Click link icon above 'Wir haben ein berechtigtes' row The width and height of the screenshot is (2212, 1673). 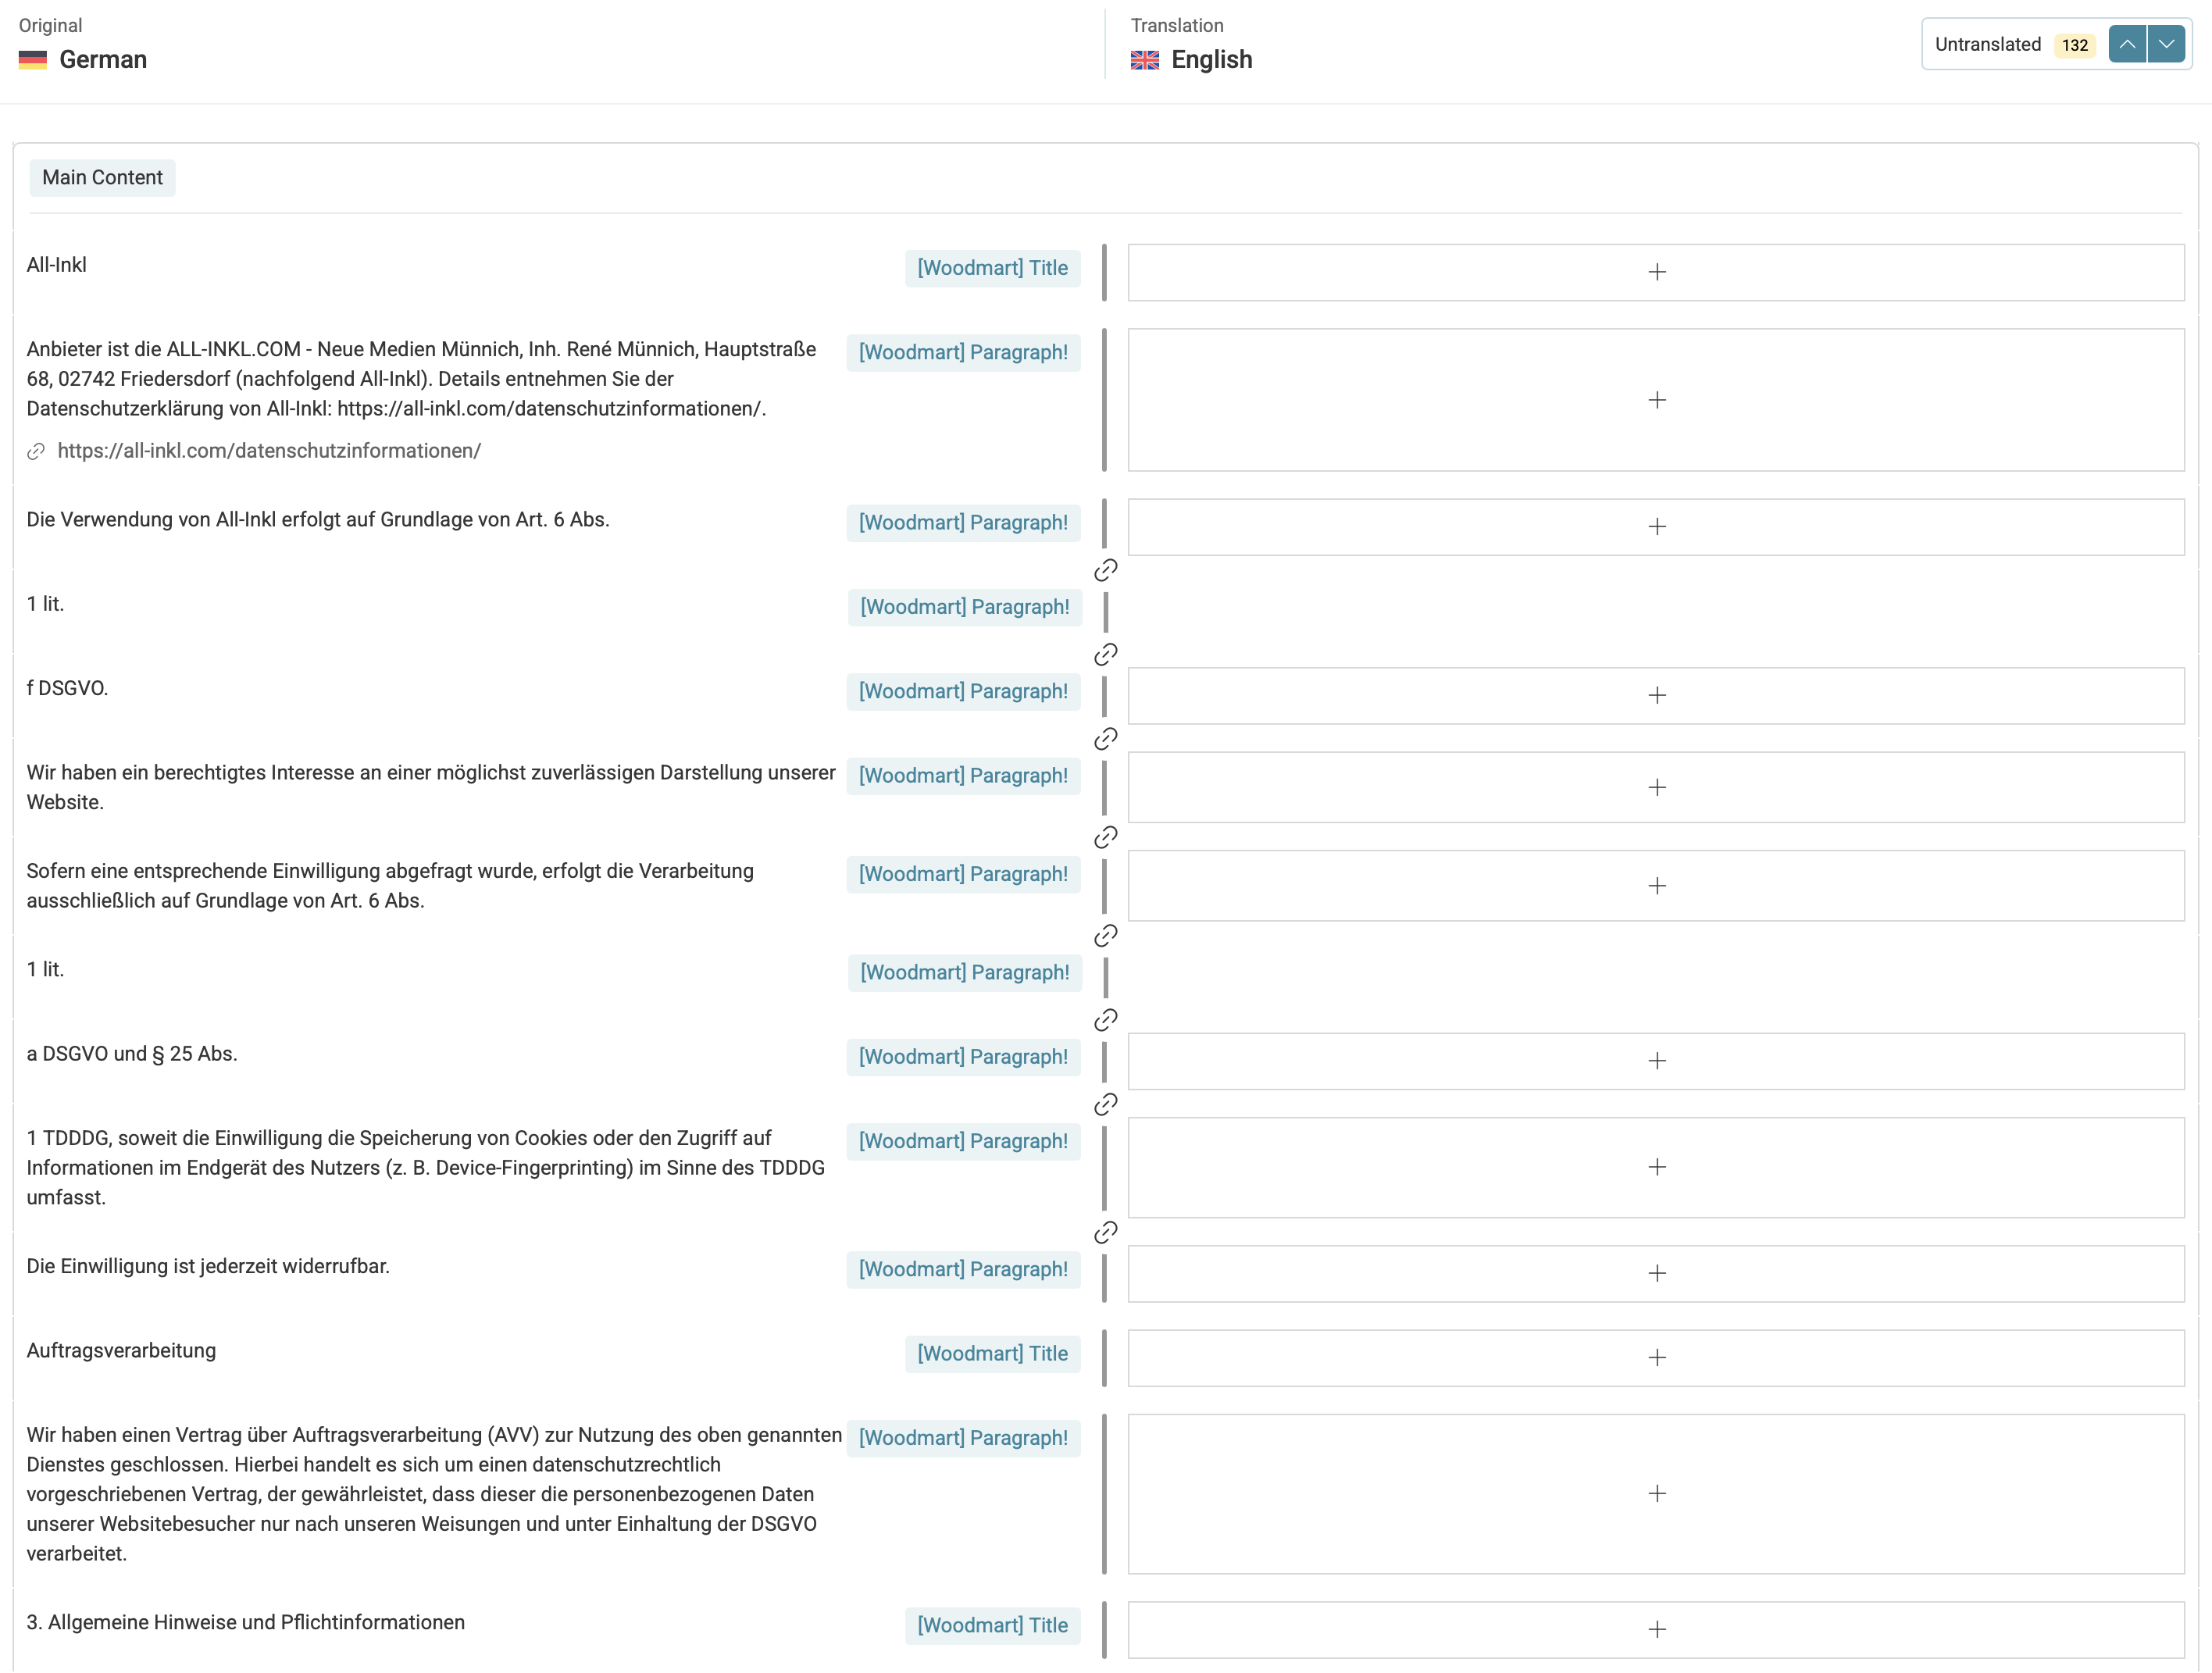(1105, 739)
